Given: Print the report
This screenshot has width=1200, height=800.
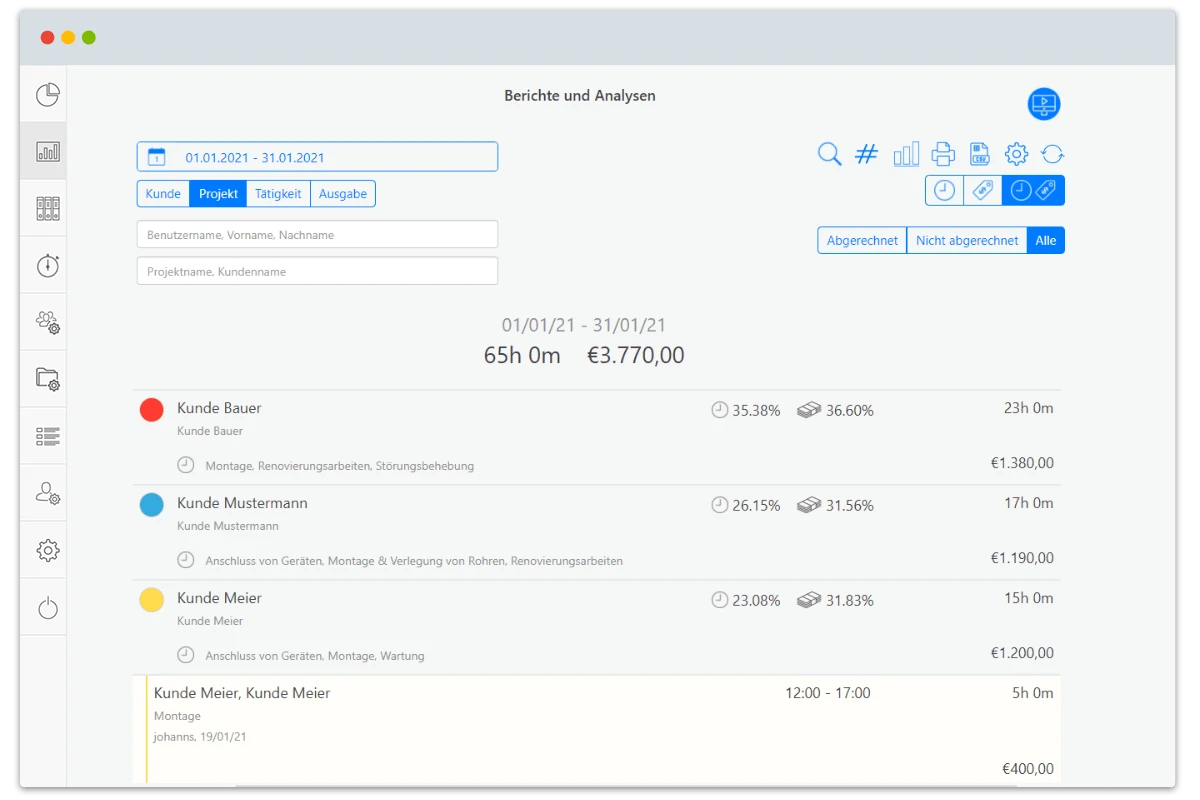Looking at the screenshot, I should tap(943, 154).
